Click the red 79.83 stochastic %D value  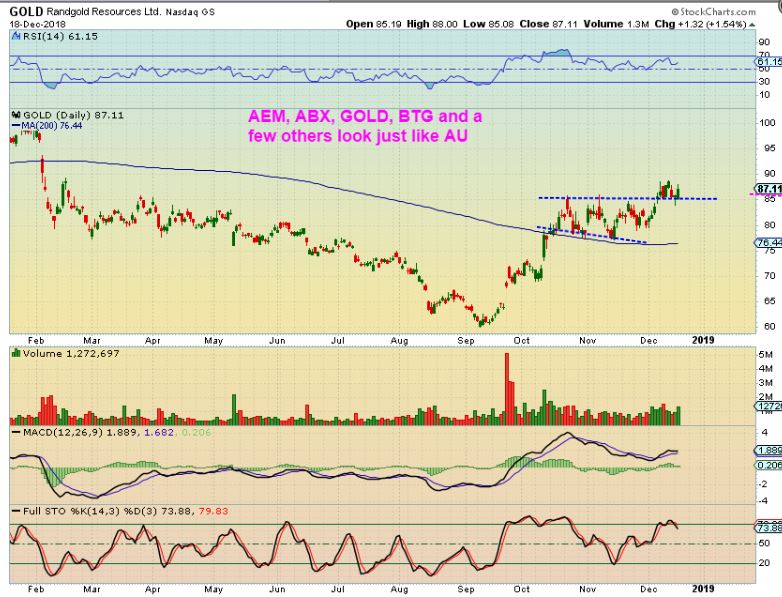point(213,511)
